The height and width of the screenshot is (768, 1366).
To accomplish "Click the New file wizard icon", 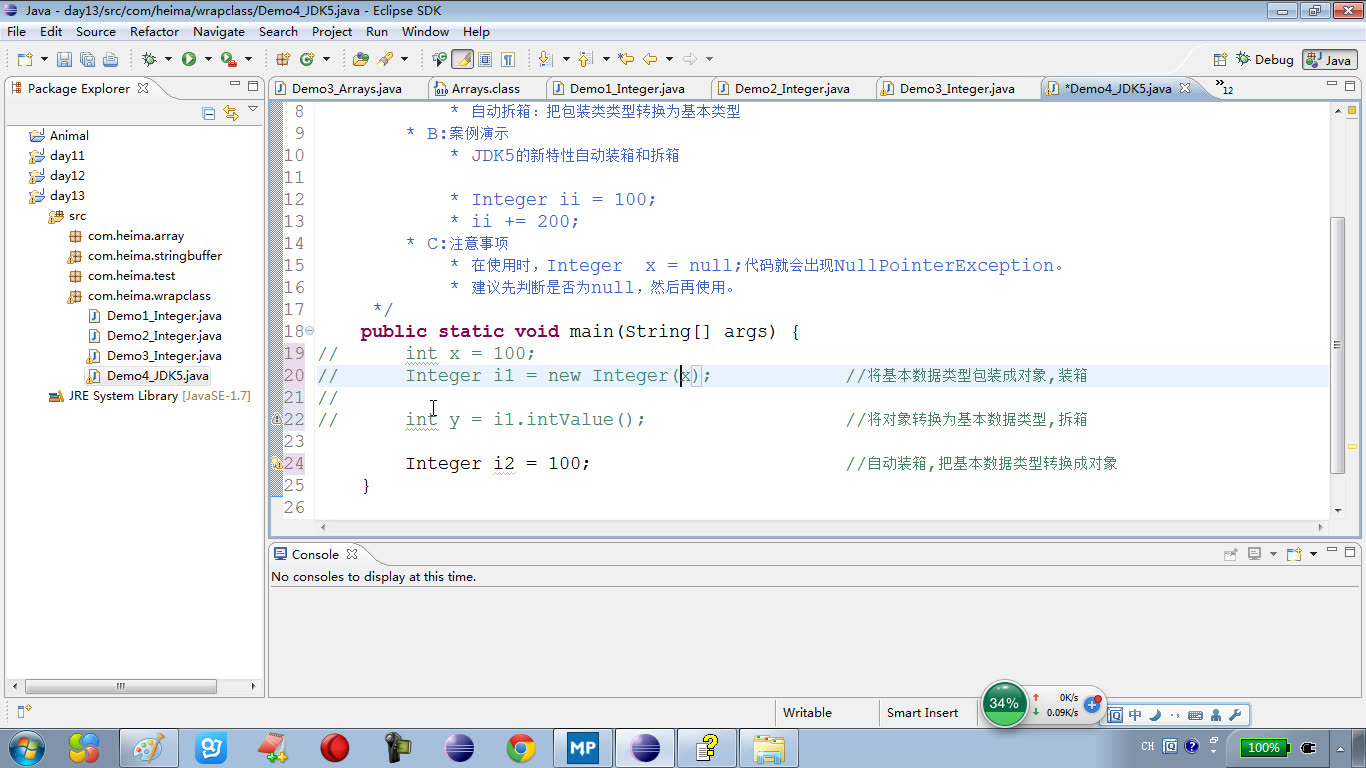I will 24,60.
